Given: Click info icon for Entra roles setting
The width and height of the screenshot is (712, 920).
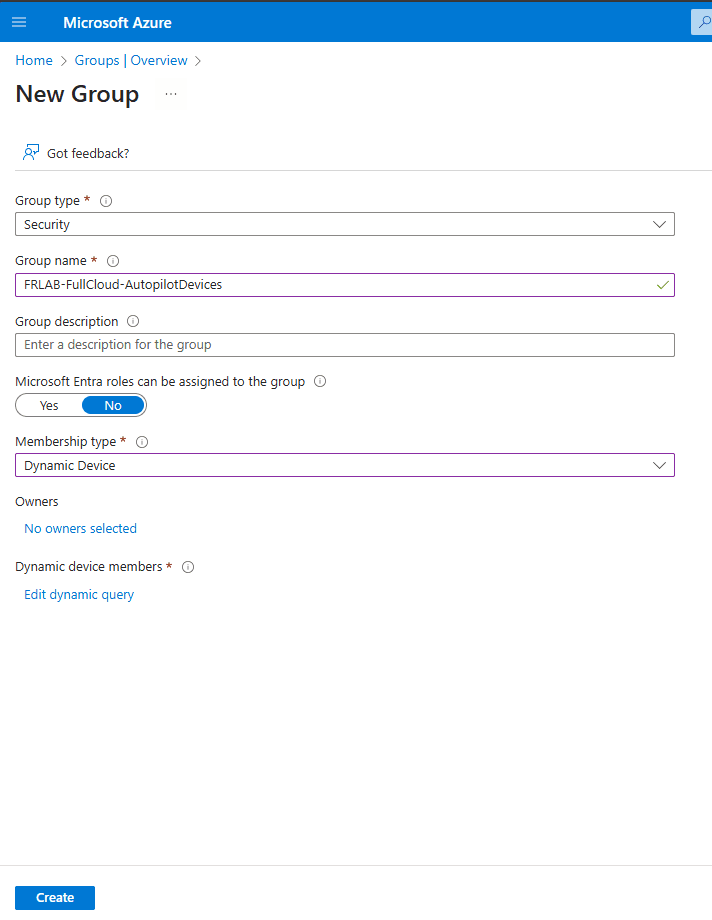Looking at the screenshot, I should 320,381.
